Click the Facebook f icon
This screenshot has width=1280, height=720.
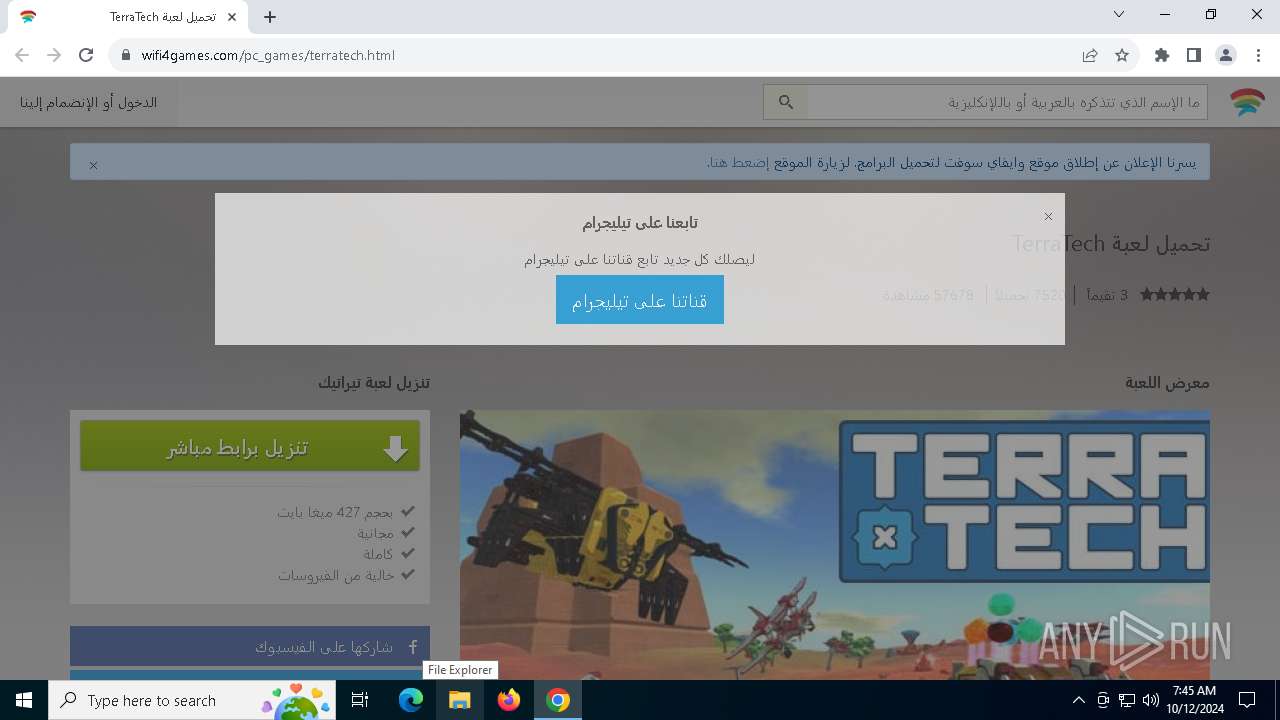pos(412,647)
